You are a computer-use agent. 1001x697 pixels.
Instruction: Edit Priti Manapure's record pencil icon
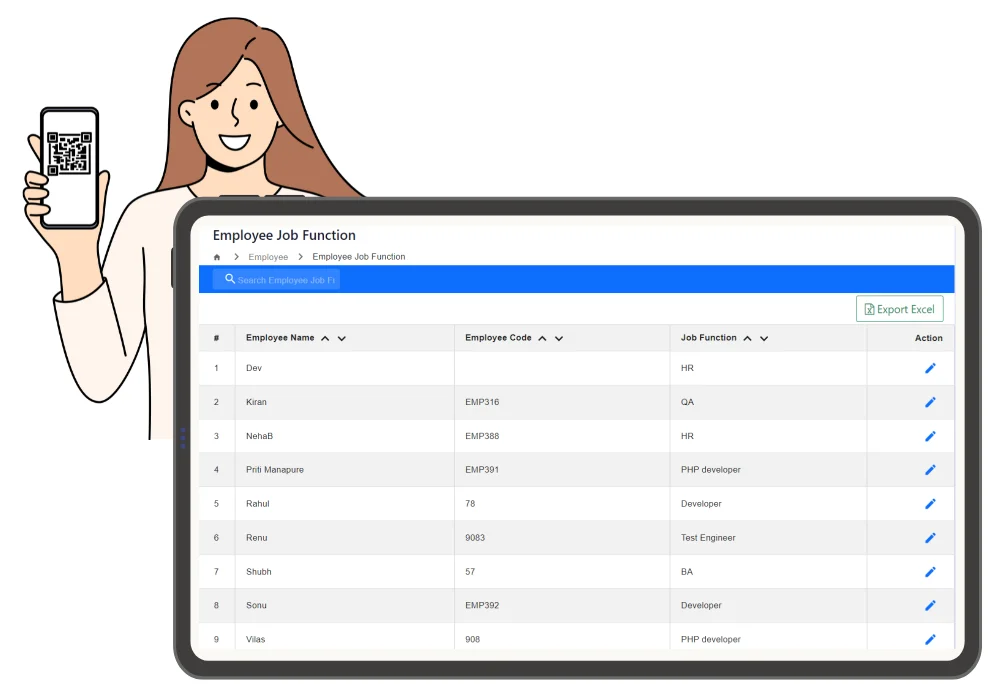(x=930, y=470)
